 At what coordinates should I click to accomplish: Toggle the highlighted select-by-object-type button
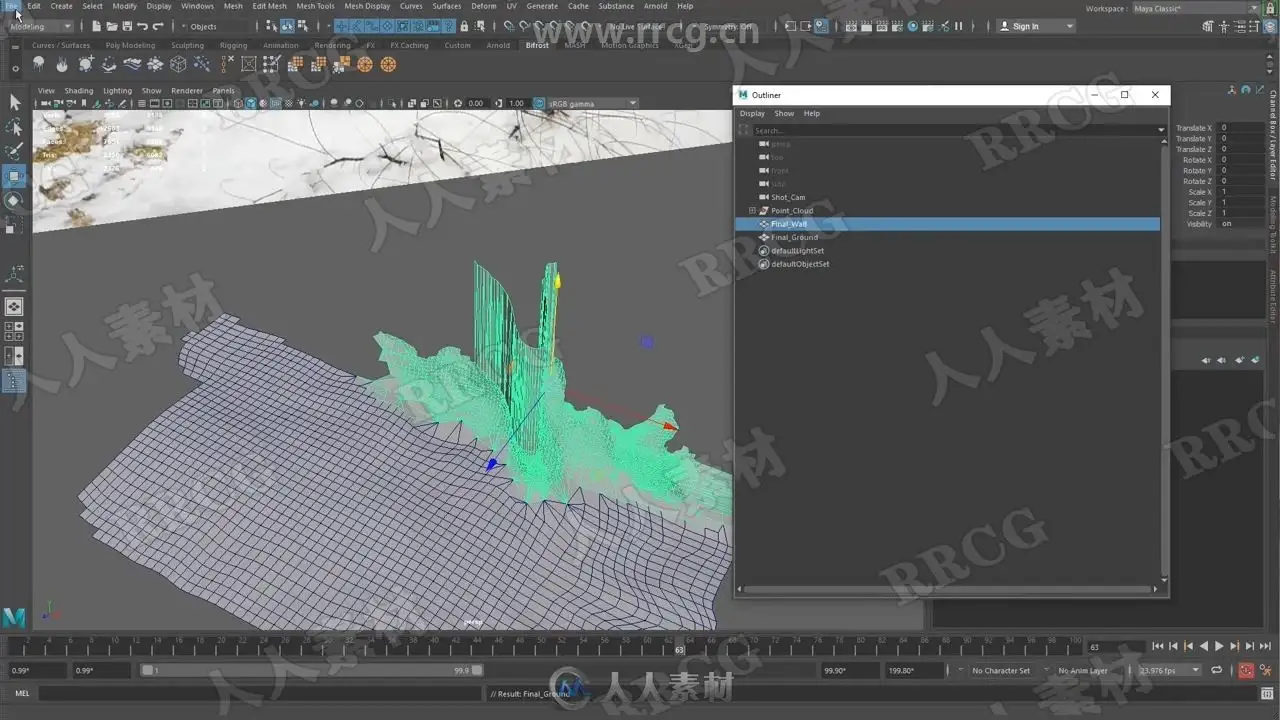(x=287, y=26)
